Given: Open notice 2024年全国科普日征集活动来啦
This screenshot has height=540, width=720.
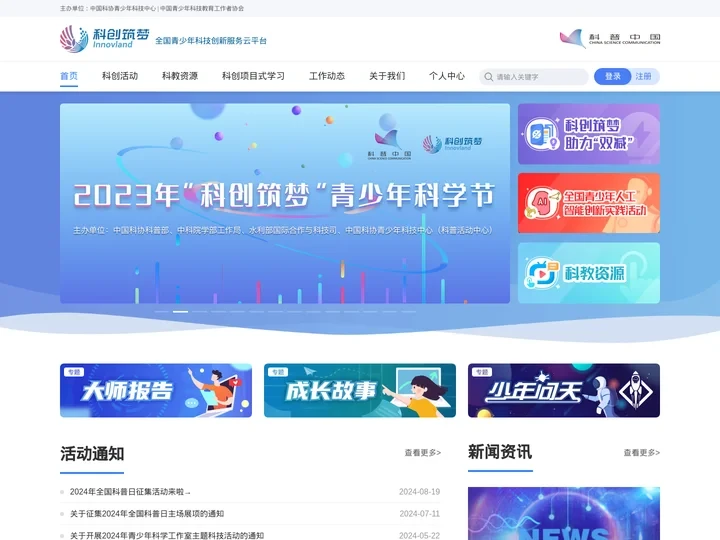Looking at the screenshot, I should pyautogui.click(x=130, y=492).
